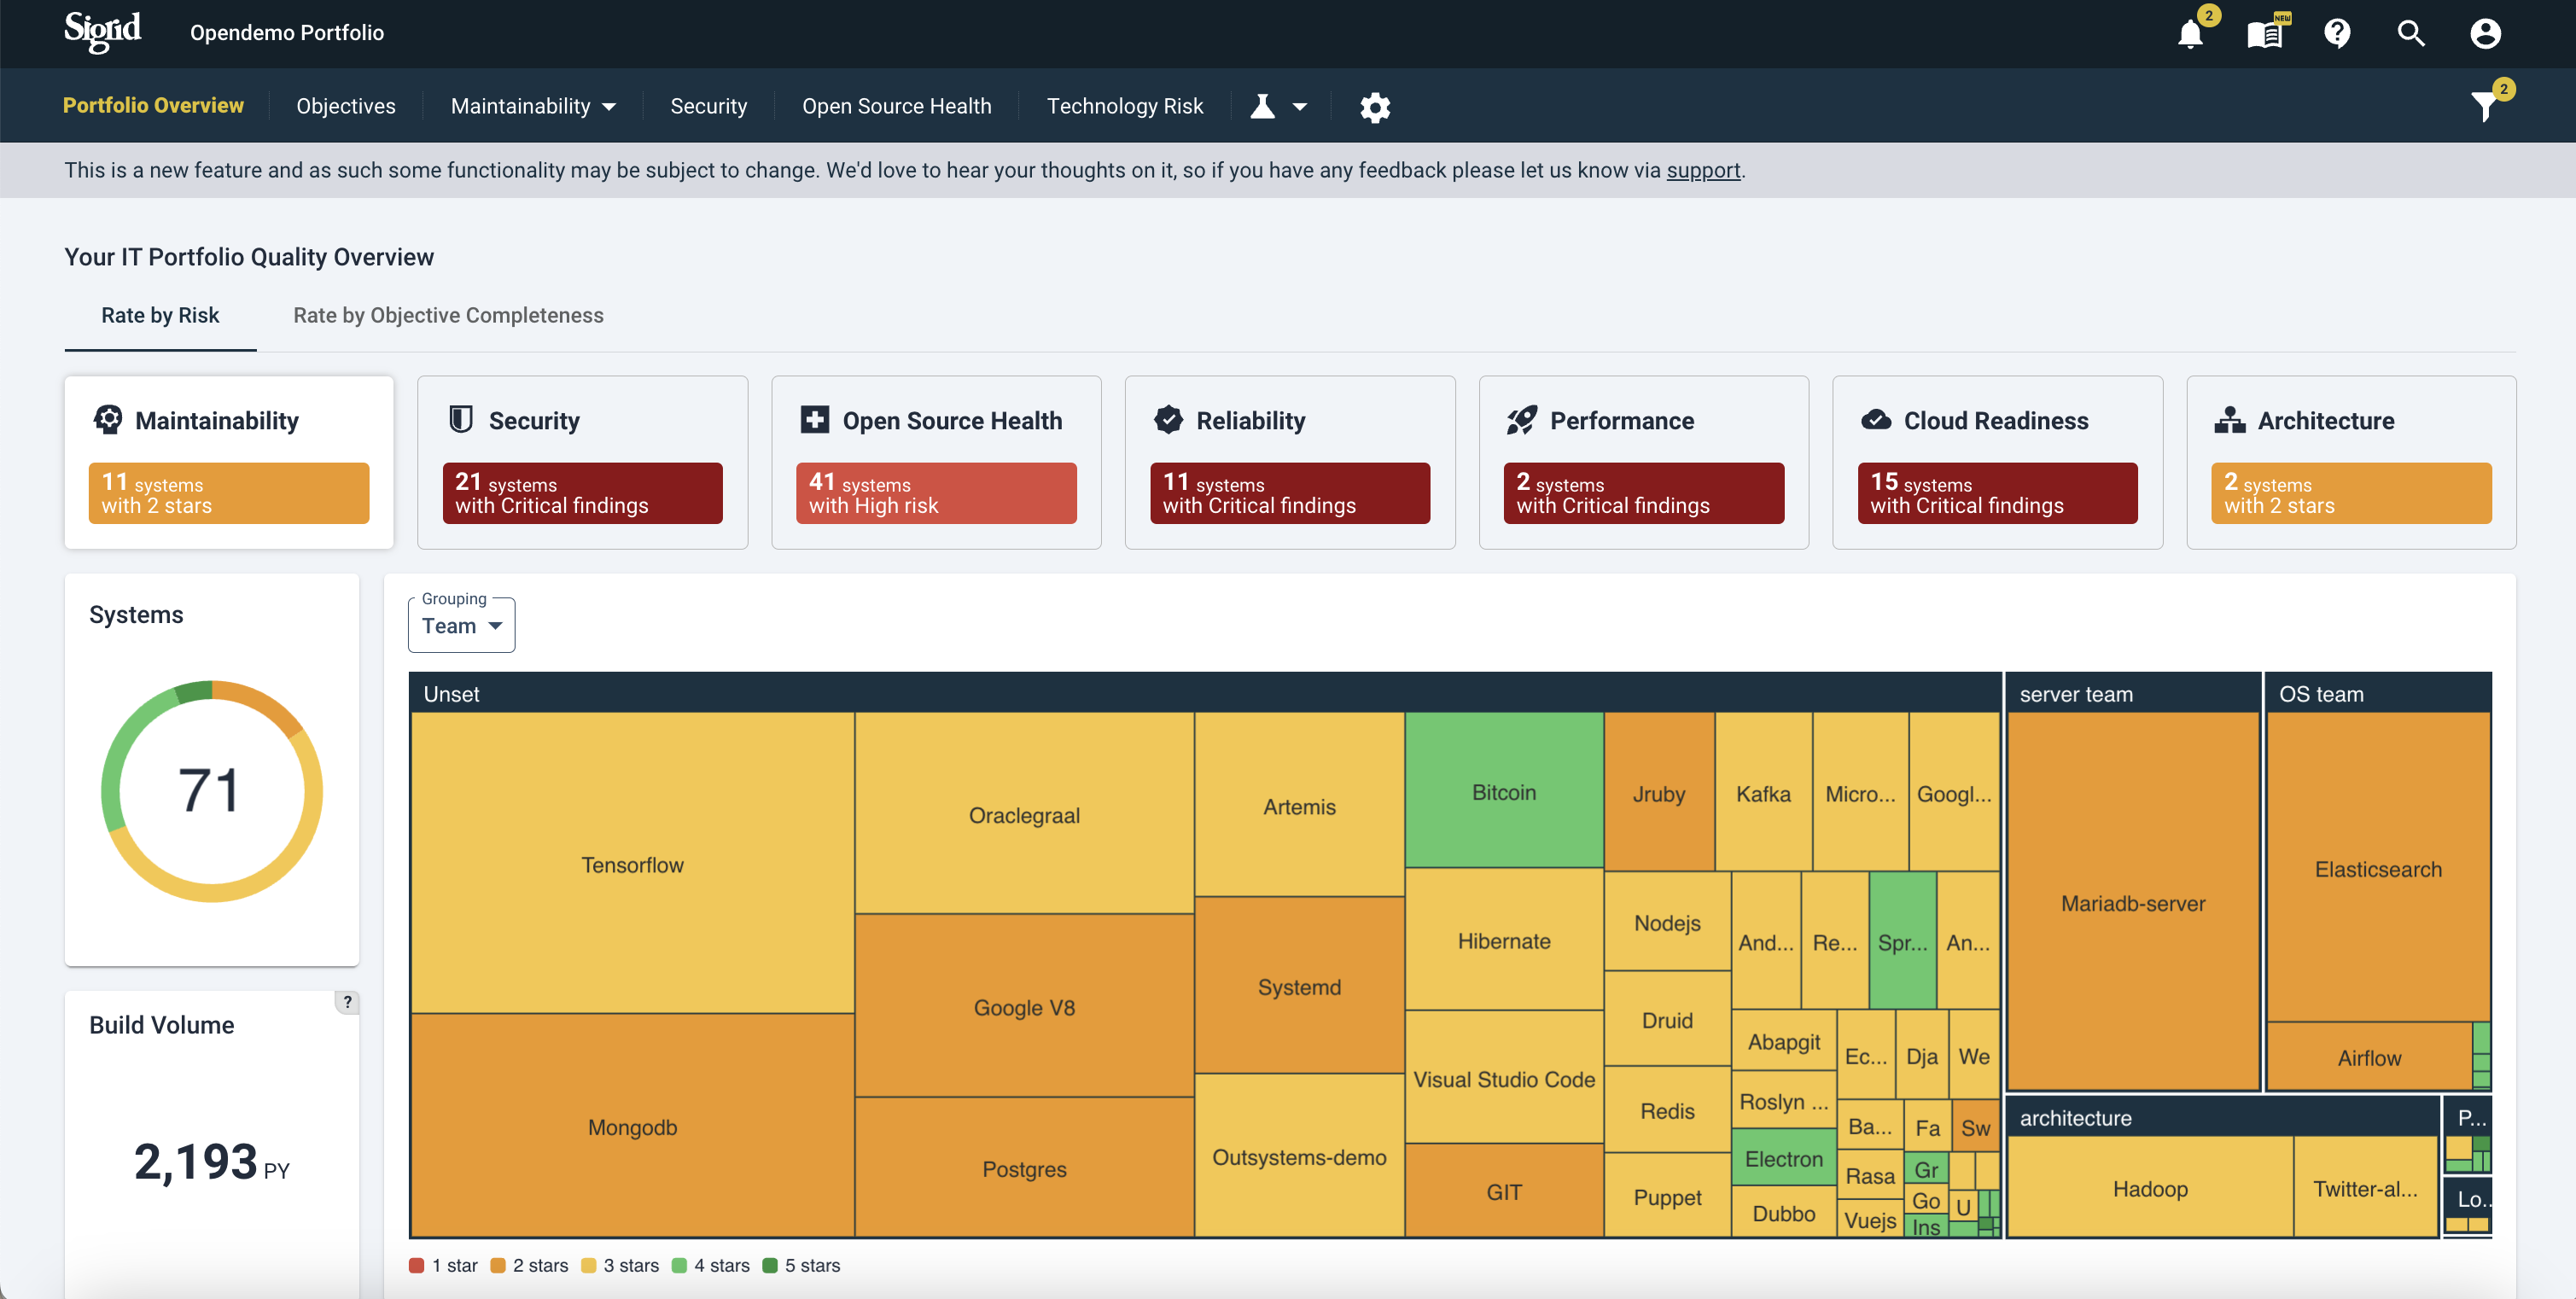This screenshot has width=2576, height=1299.
Task: Click the Reliability badge icon
Action: [1168, 420]
